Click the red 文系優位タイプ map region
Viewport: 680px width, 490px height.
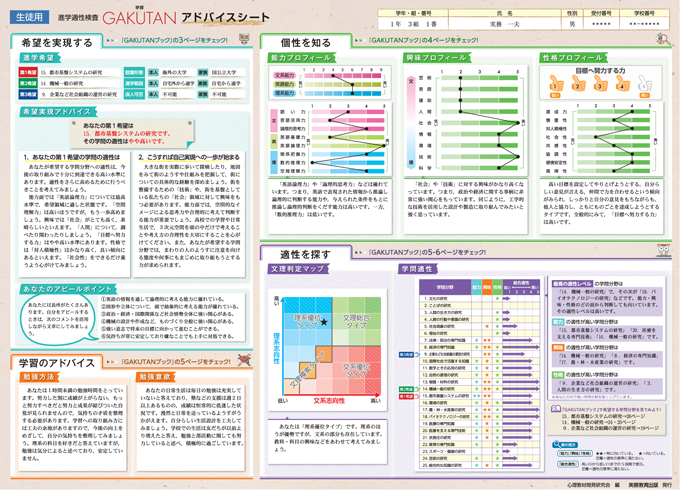tap(356, 370)
